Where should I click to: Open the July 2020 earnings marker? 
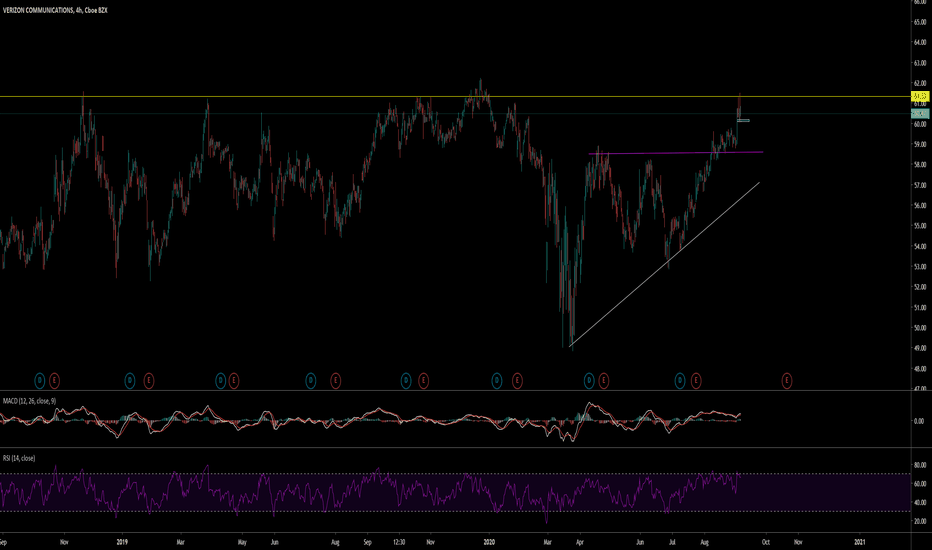(695, 381)
